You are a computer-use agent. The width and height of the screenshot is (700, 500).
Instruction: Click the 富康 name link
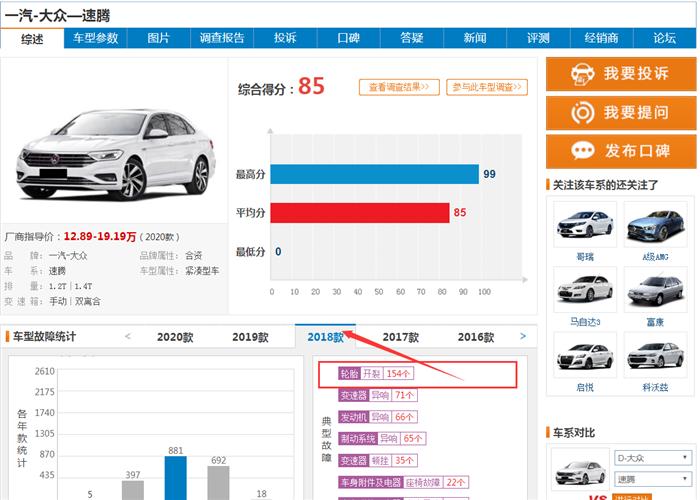point(655,322)
